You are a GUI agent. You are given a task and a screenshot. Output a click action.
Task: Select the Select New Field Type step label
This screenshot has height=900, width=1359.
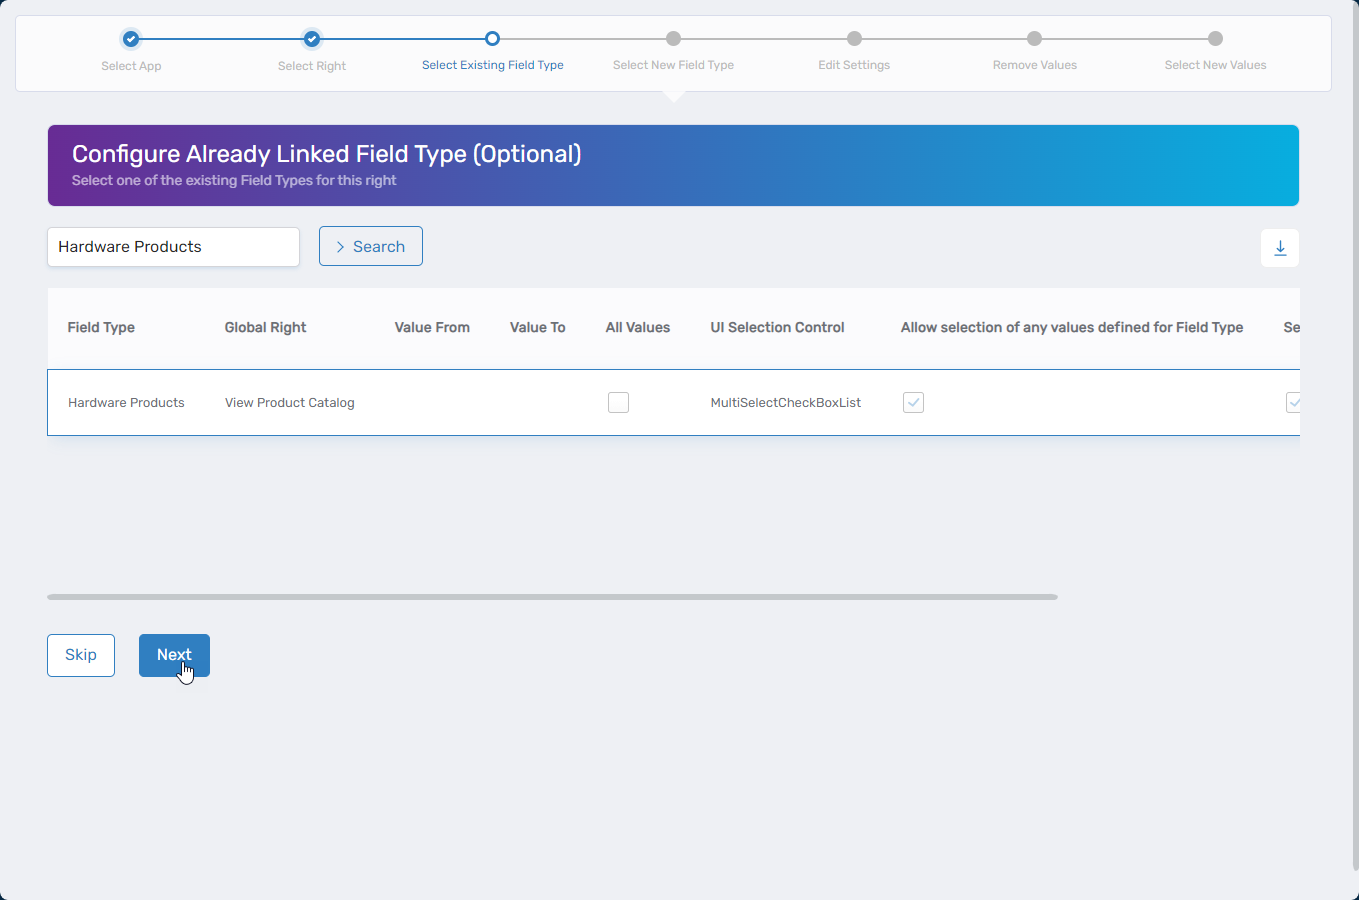point(673,64)
